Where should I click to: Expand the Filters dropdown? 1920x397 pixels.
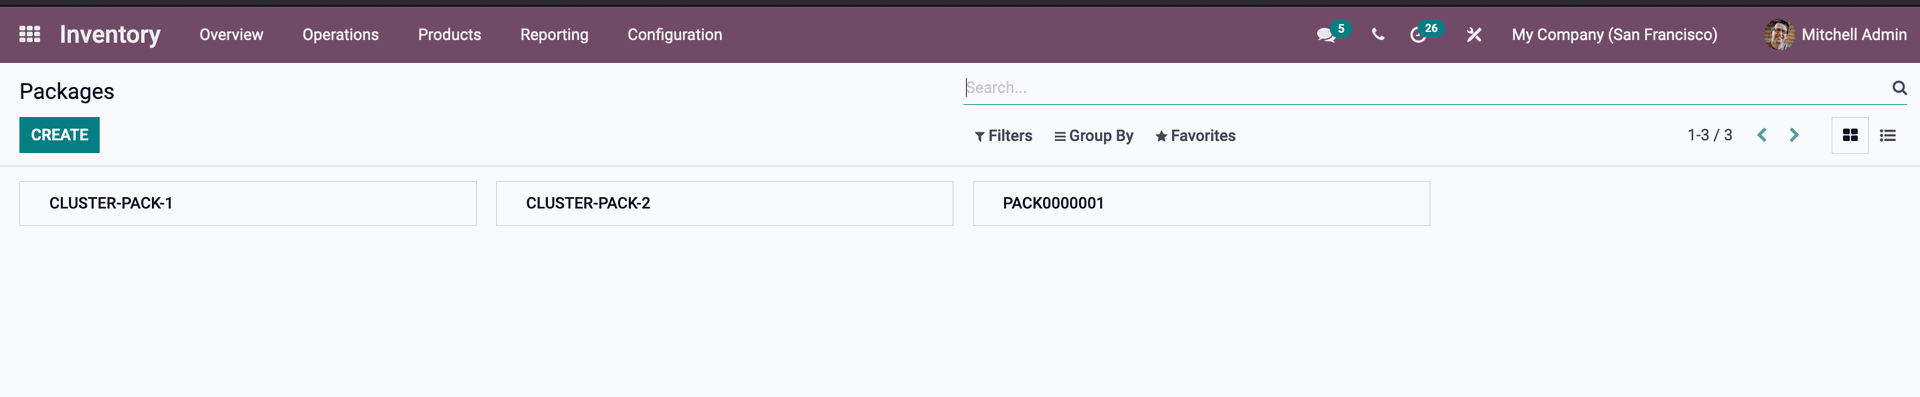1004,136
